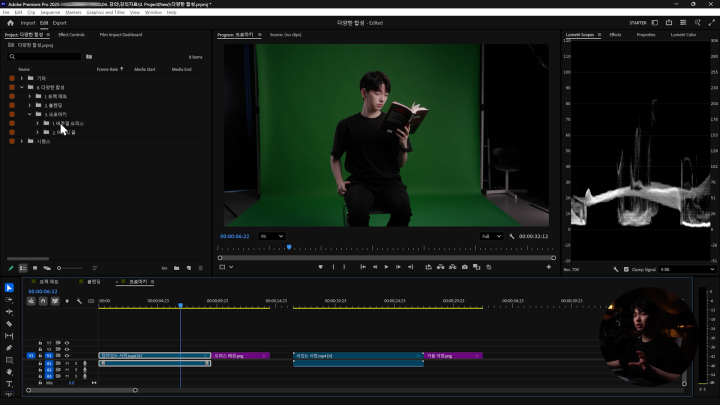
Task: Expand the 기타 bin folder
Action: click(22, 78)
